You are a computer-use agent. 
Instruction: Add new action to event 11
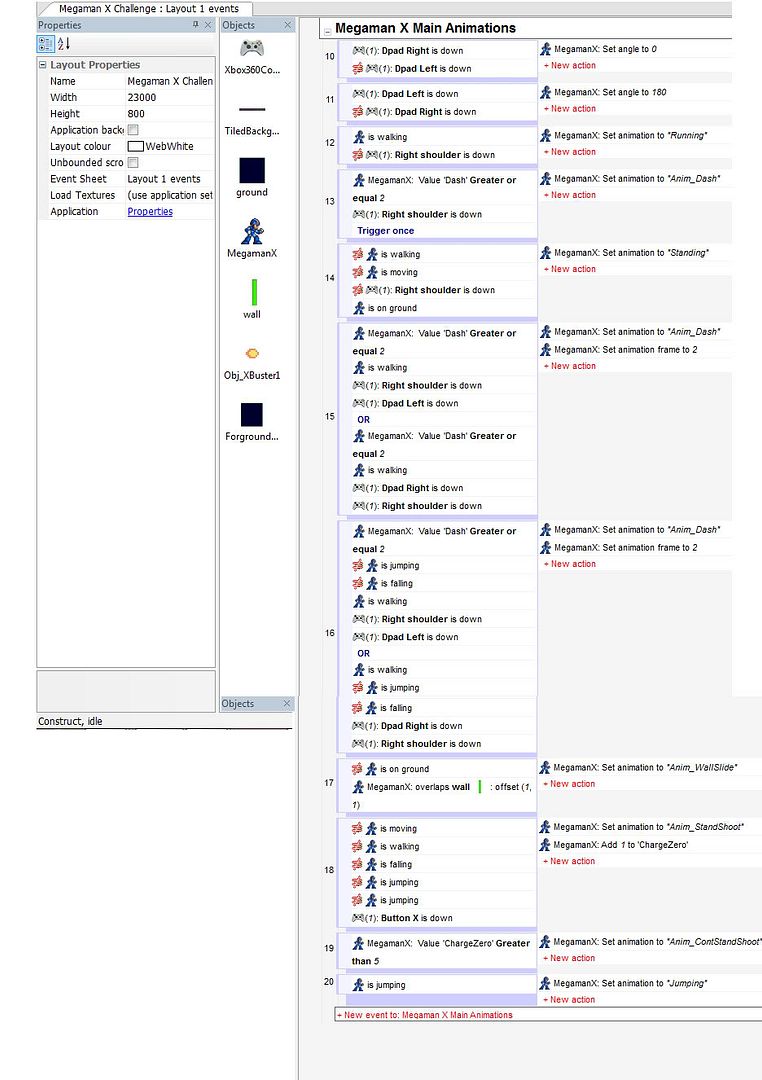click(570, 109)
